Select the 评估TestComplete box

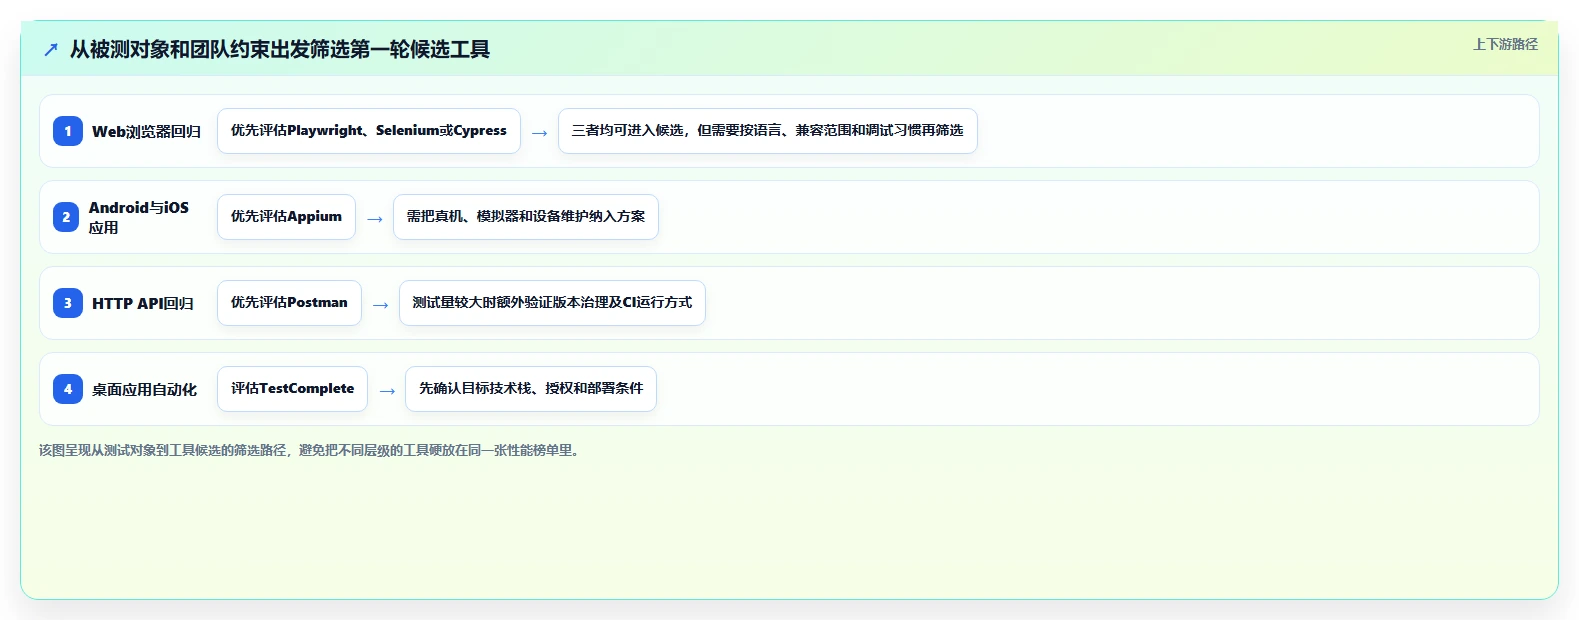point(292,389)
